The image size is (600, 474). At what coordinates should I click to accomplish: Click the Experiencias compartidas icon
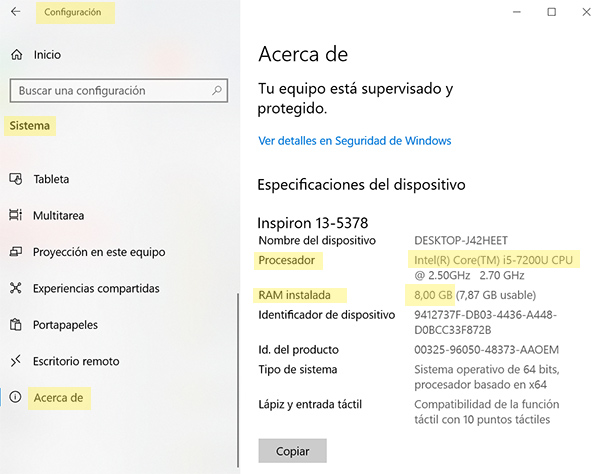(x=15, y=288)
